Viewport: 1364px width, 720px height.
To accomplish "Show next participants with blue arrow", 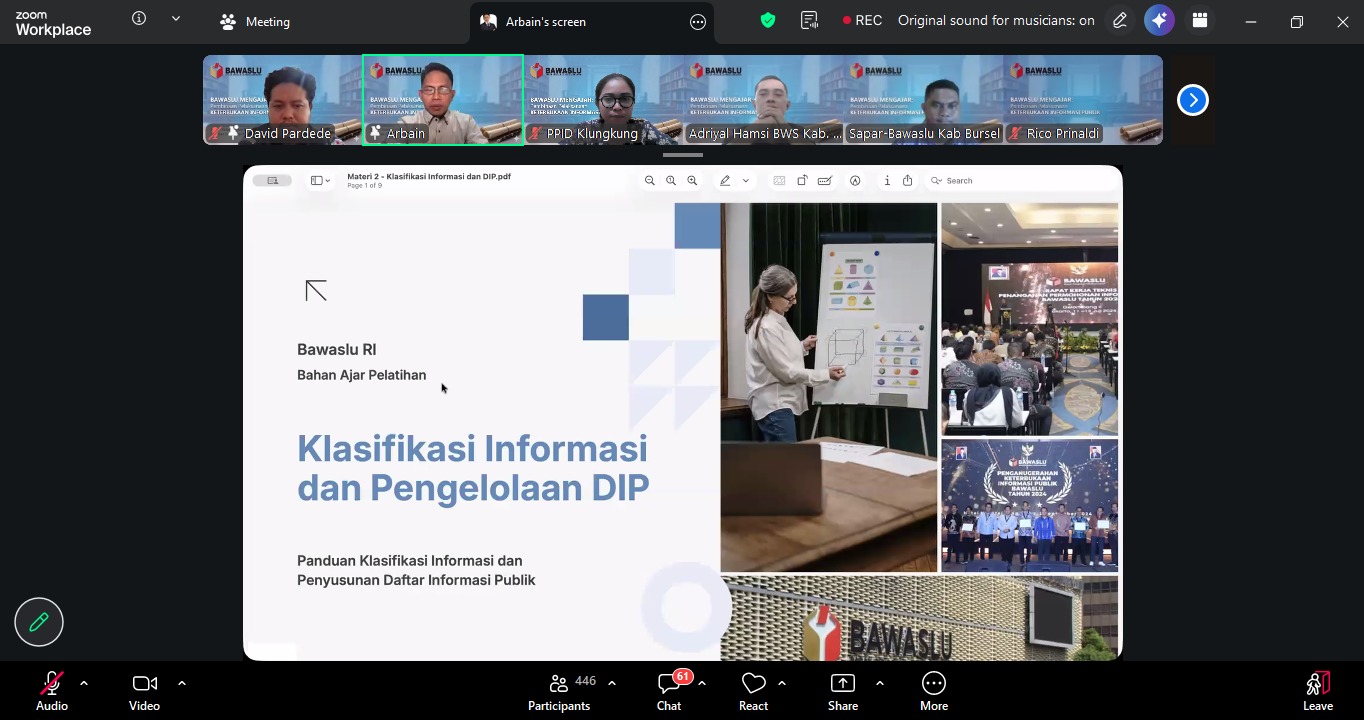I will (1192, 100).
